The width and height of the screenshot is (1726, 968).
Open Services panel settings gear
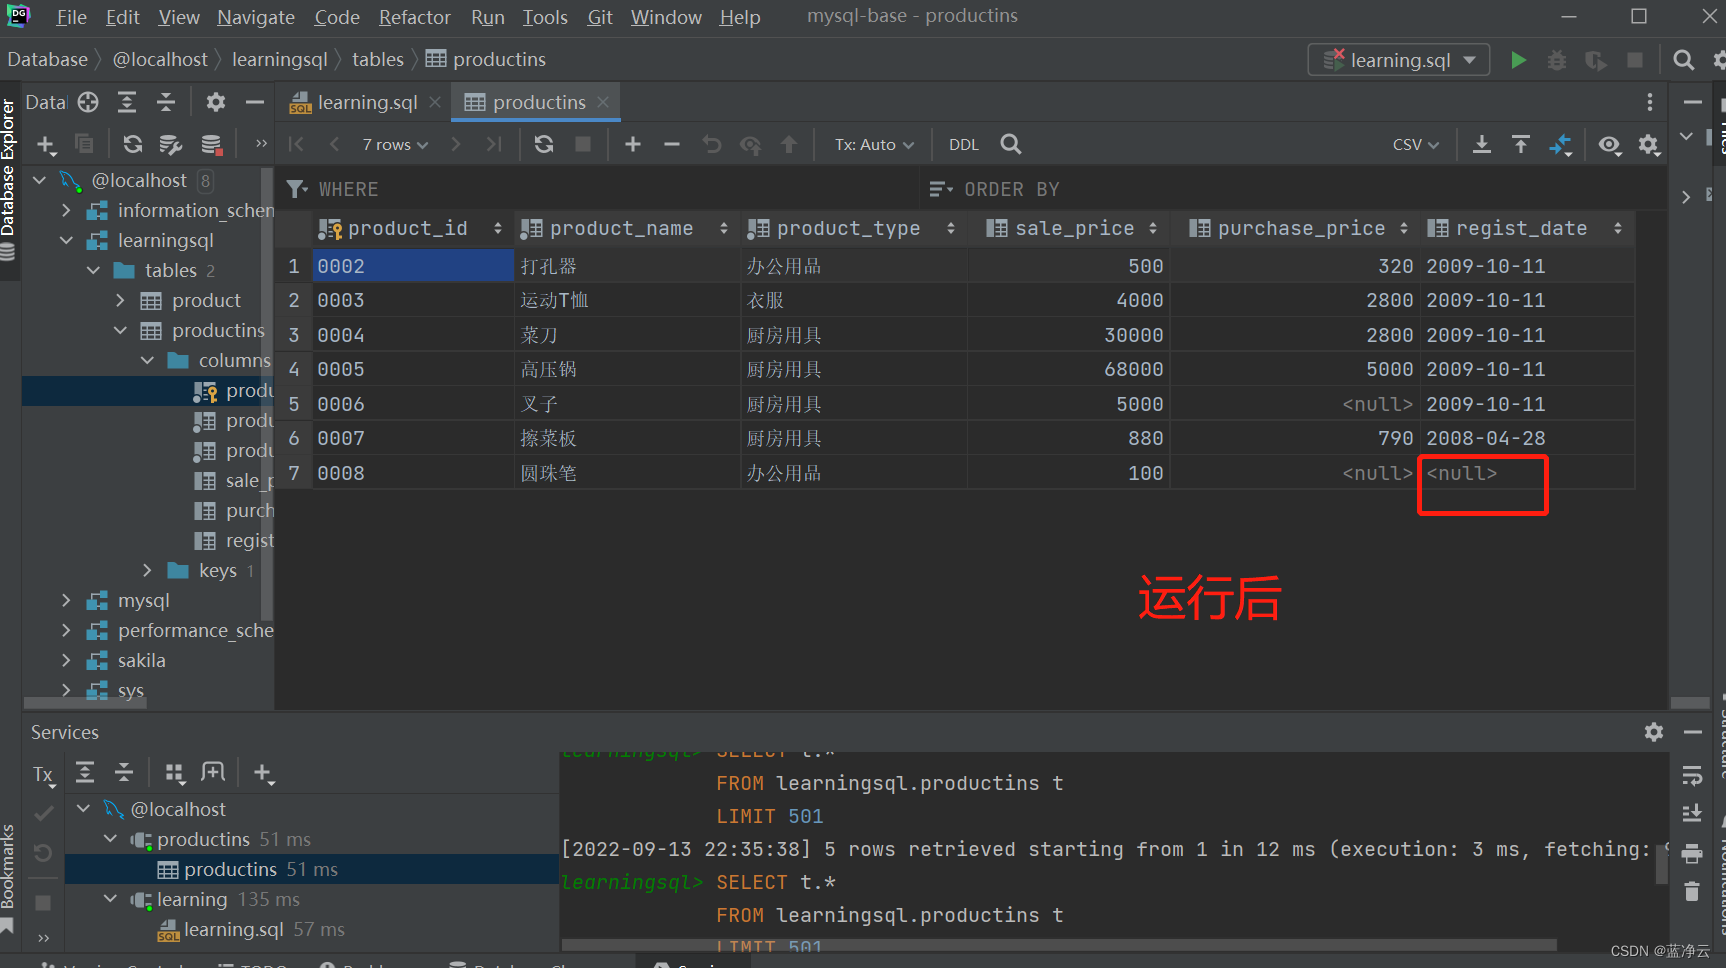(x=1654, y=732)
